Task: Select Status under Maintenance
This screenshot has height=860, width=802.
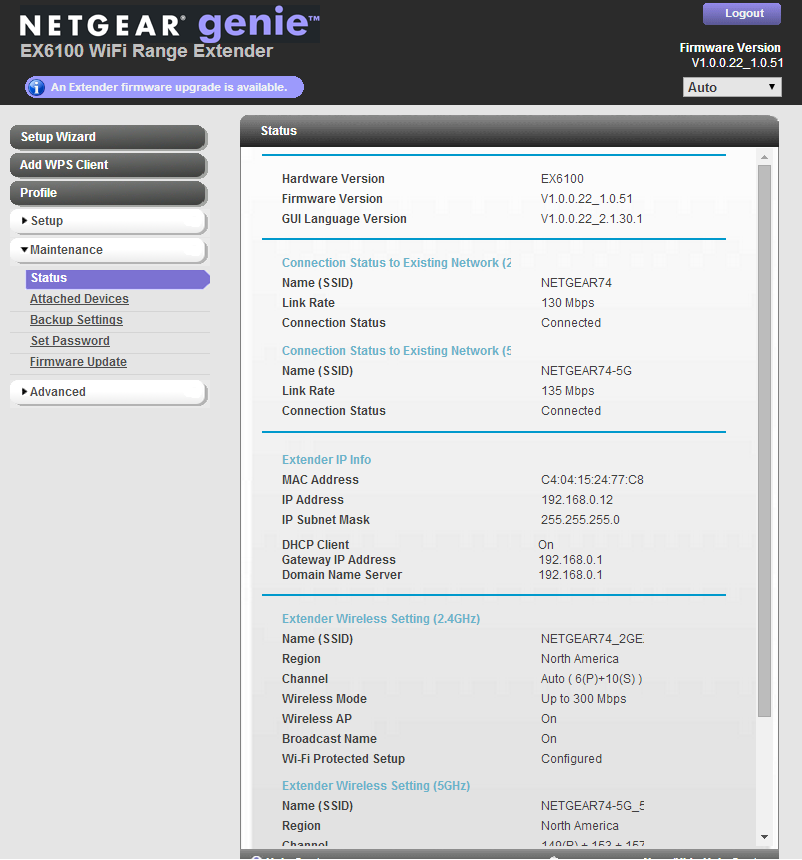Action: (x=49, y=278)
